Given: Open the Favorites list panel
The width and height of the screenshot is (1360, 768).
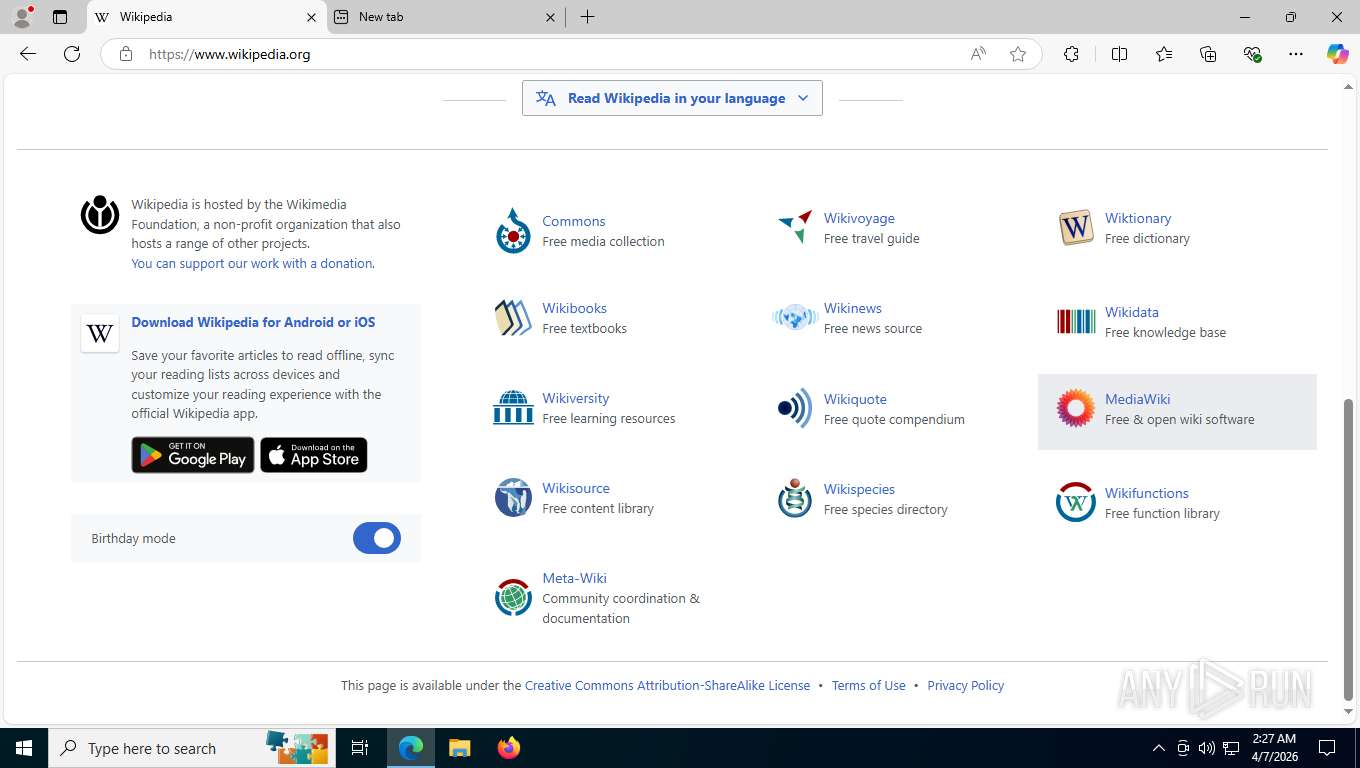Looking at the screenshot, I should (x=1164, y=54).
